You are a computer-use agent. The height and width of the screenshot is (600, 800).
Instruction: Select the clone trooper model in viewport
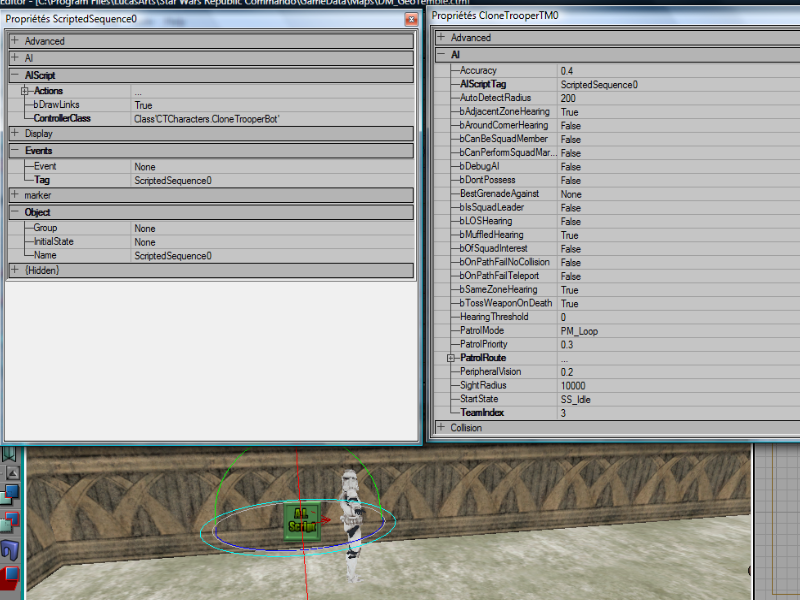tap(352, 526)
